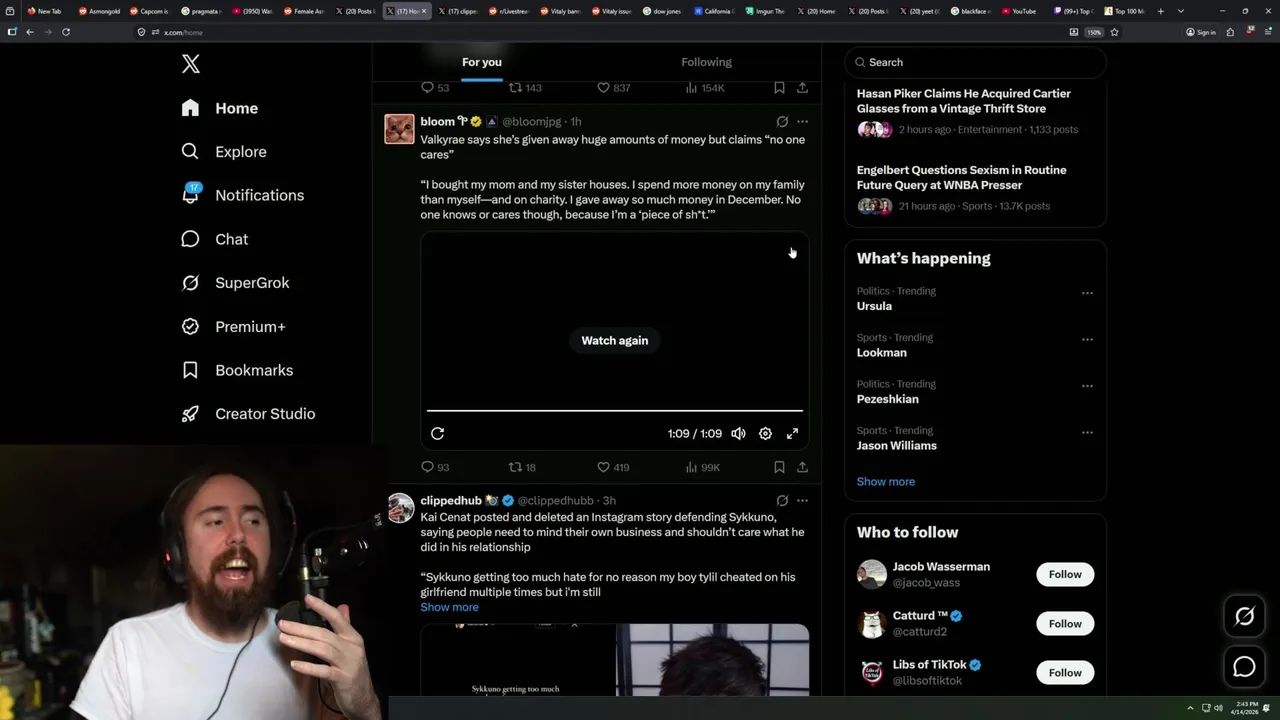This screenshot has height=720, width=1280.
Task: View analytics for bloom's post 99K
Action: tap(703, 467)
